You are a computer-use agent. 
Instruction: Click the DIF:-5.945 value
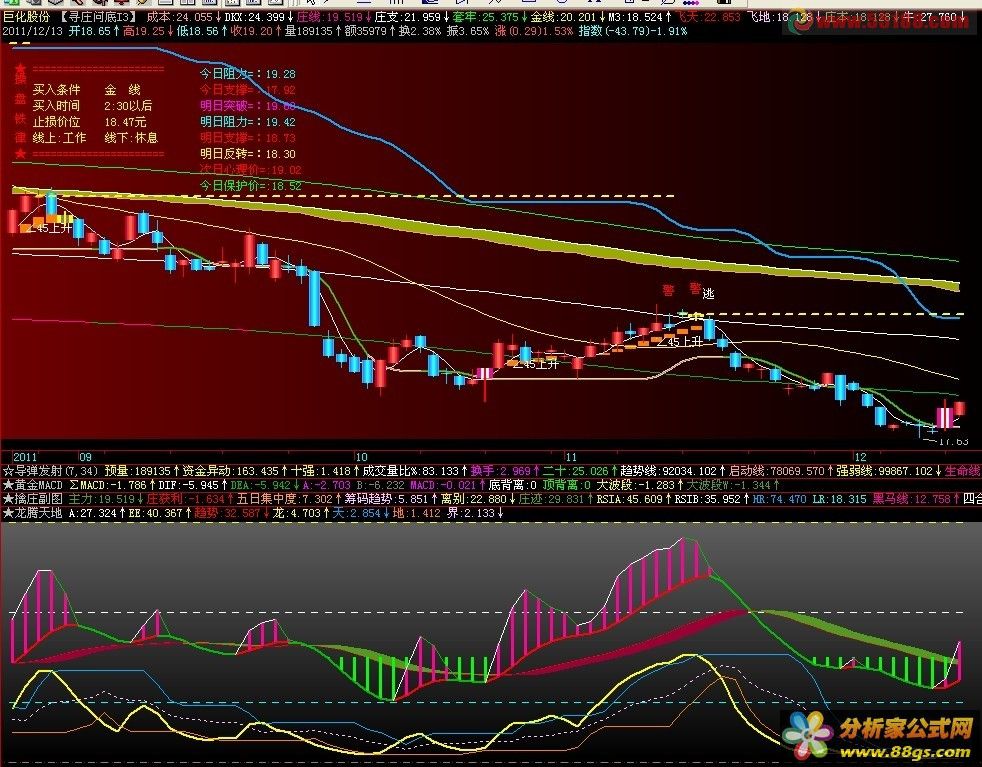click(189, 485)
